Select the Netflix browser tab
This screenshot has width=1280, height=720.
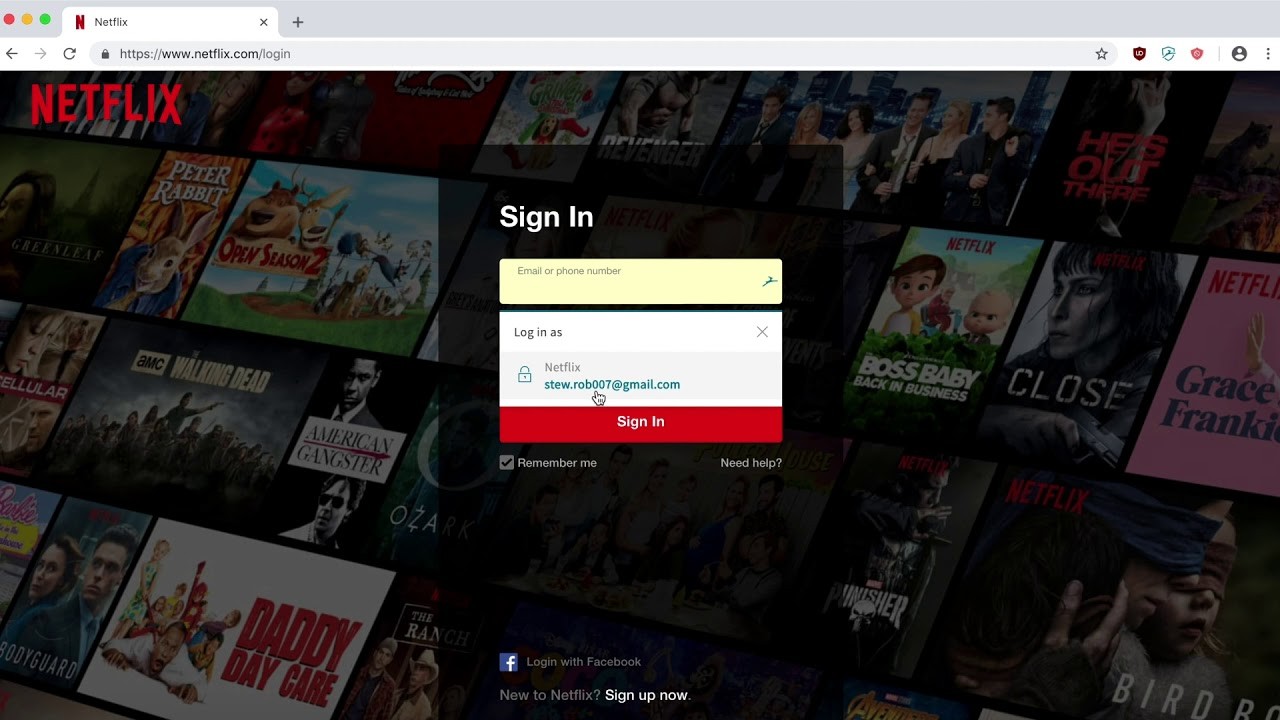[x=171, y=22]
